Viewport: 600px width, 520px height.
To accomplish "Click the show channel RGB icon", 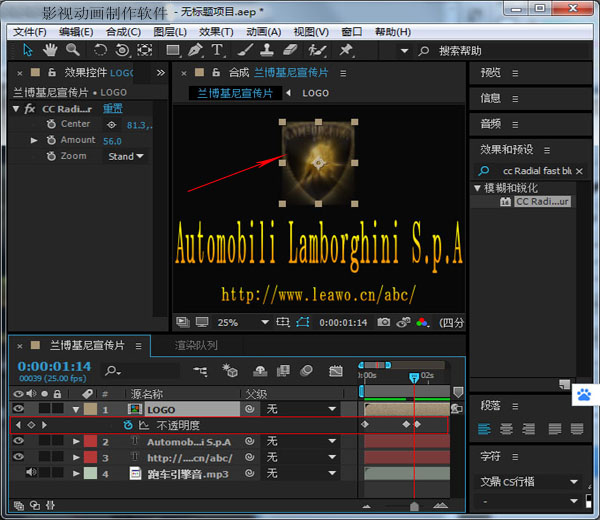I will [x=422, y=323].
